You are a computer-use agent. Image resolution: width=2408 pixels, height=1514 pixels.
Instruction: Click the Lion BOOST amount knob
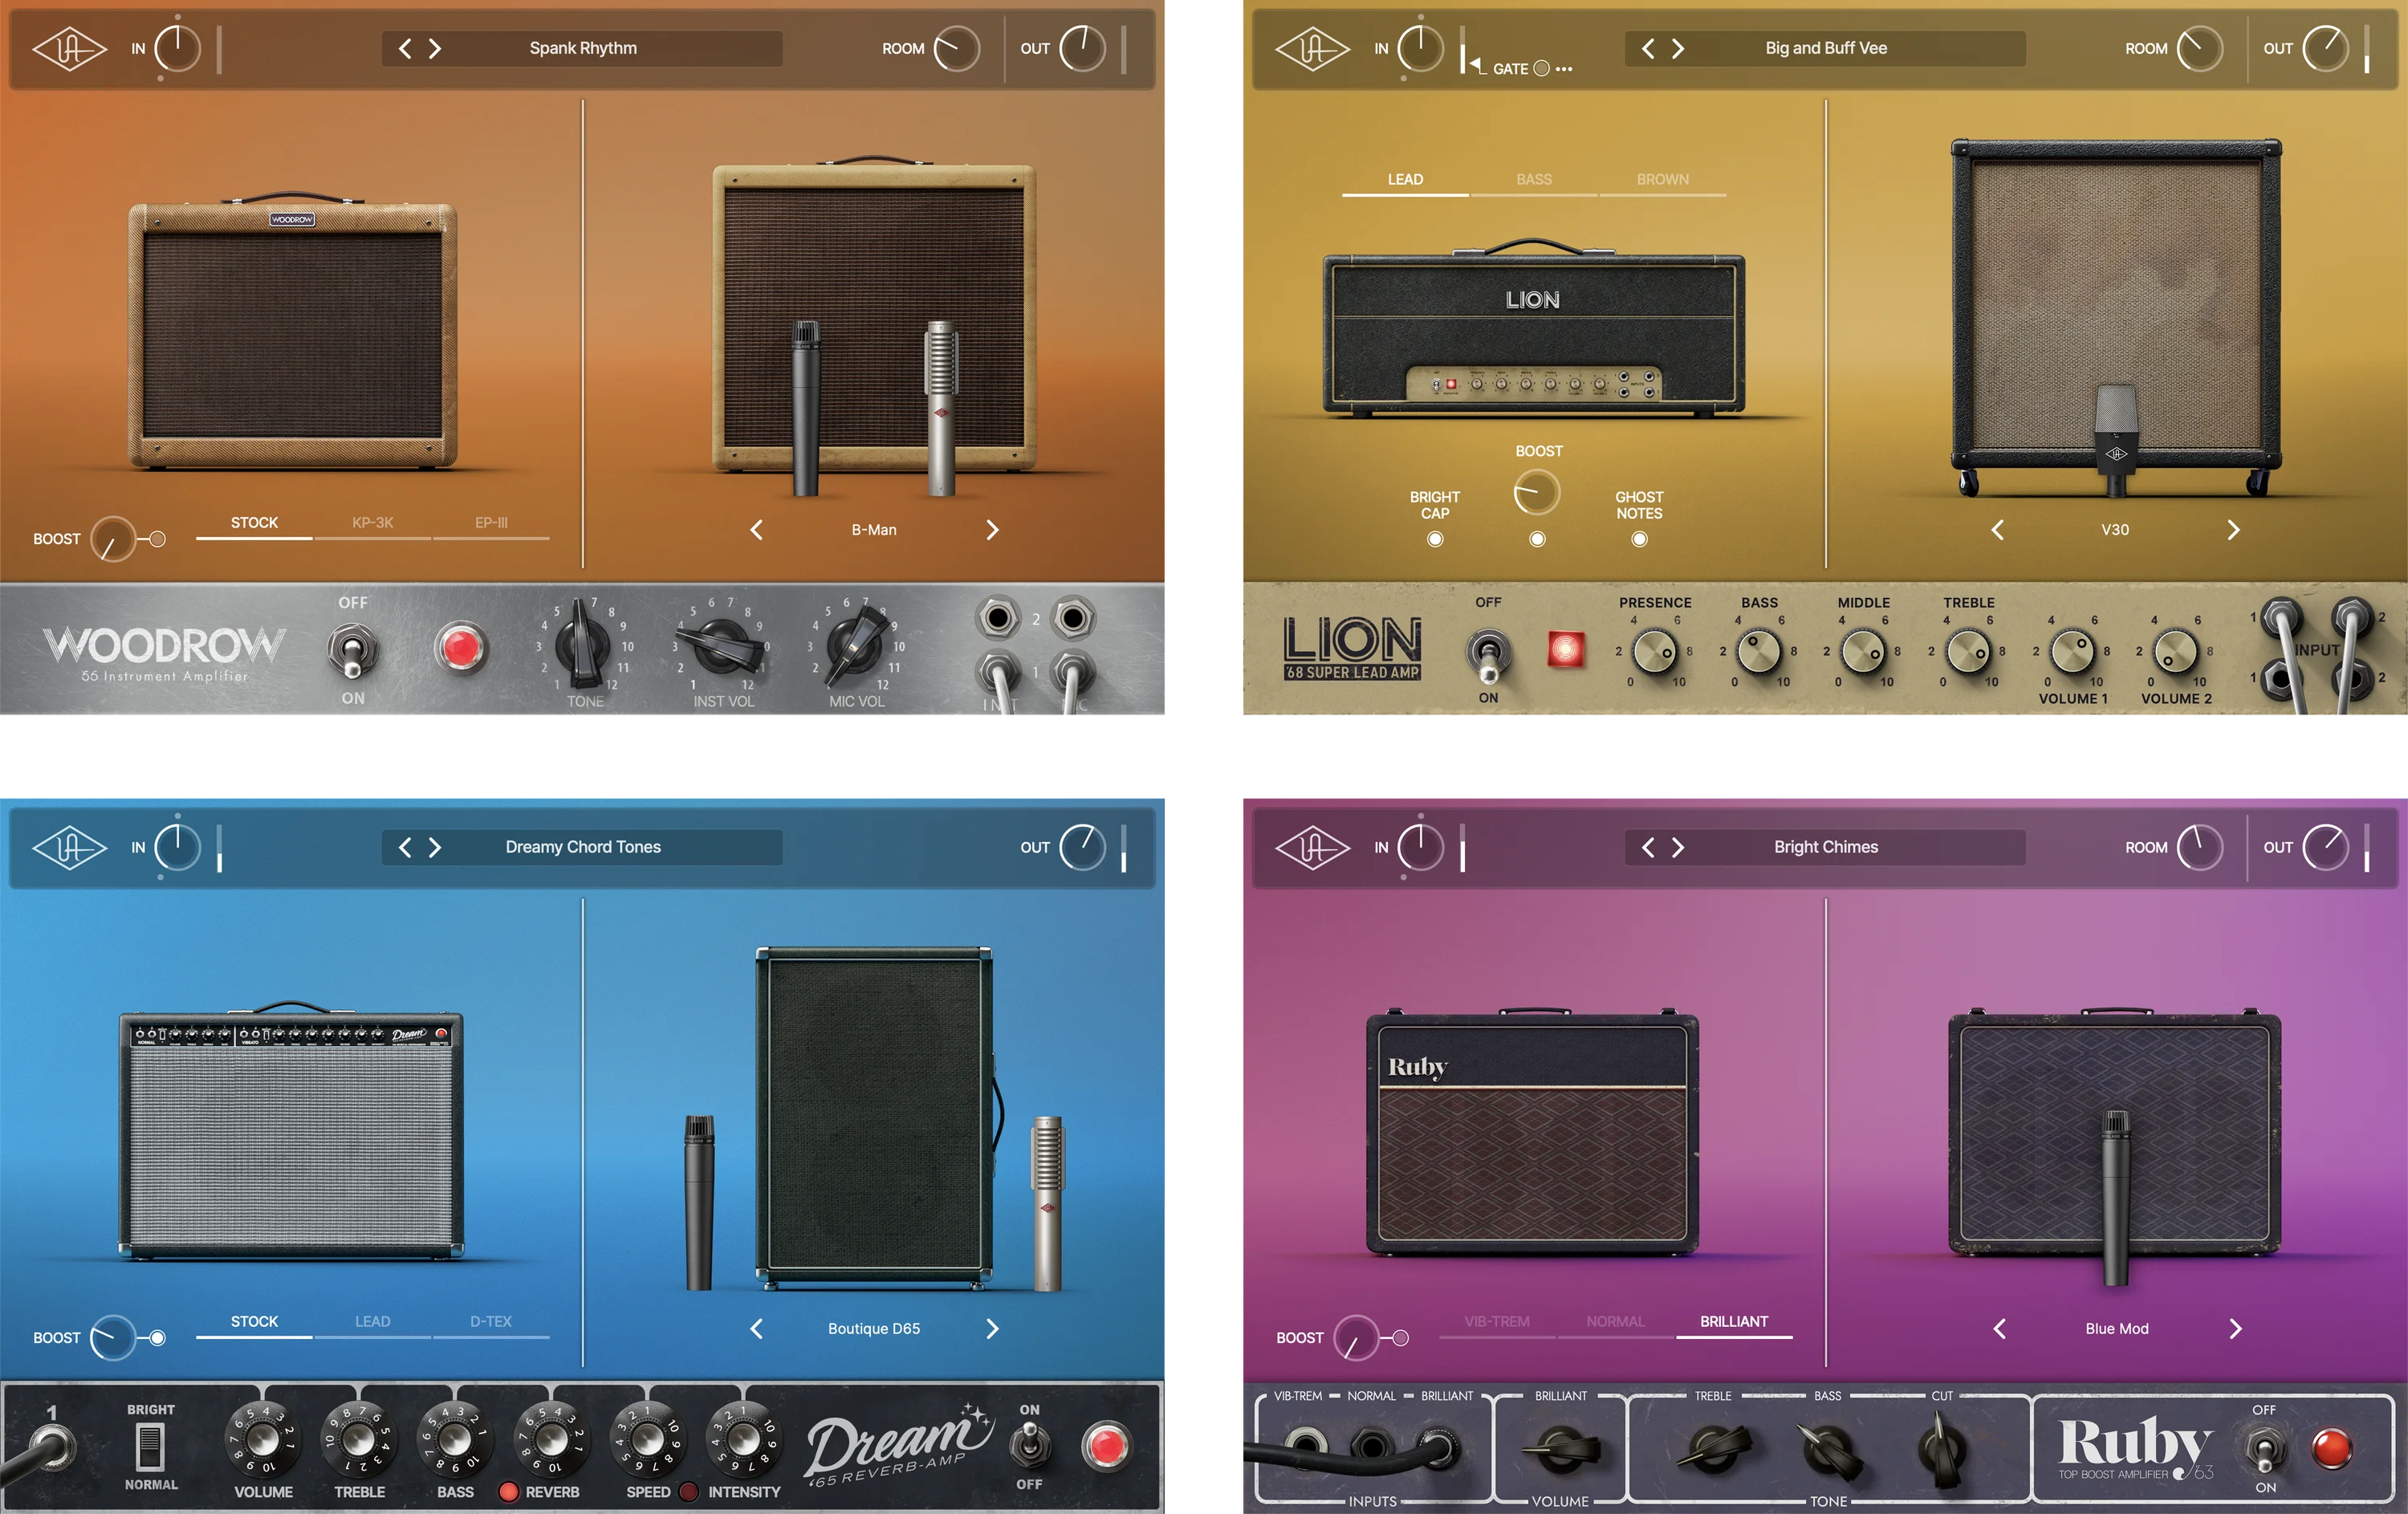tap(1537, 492)
